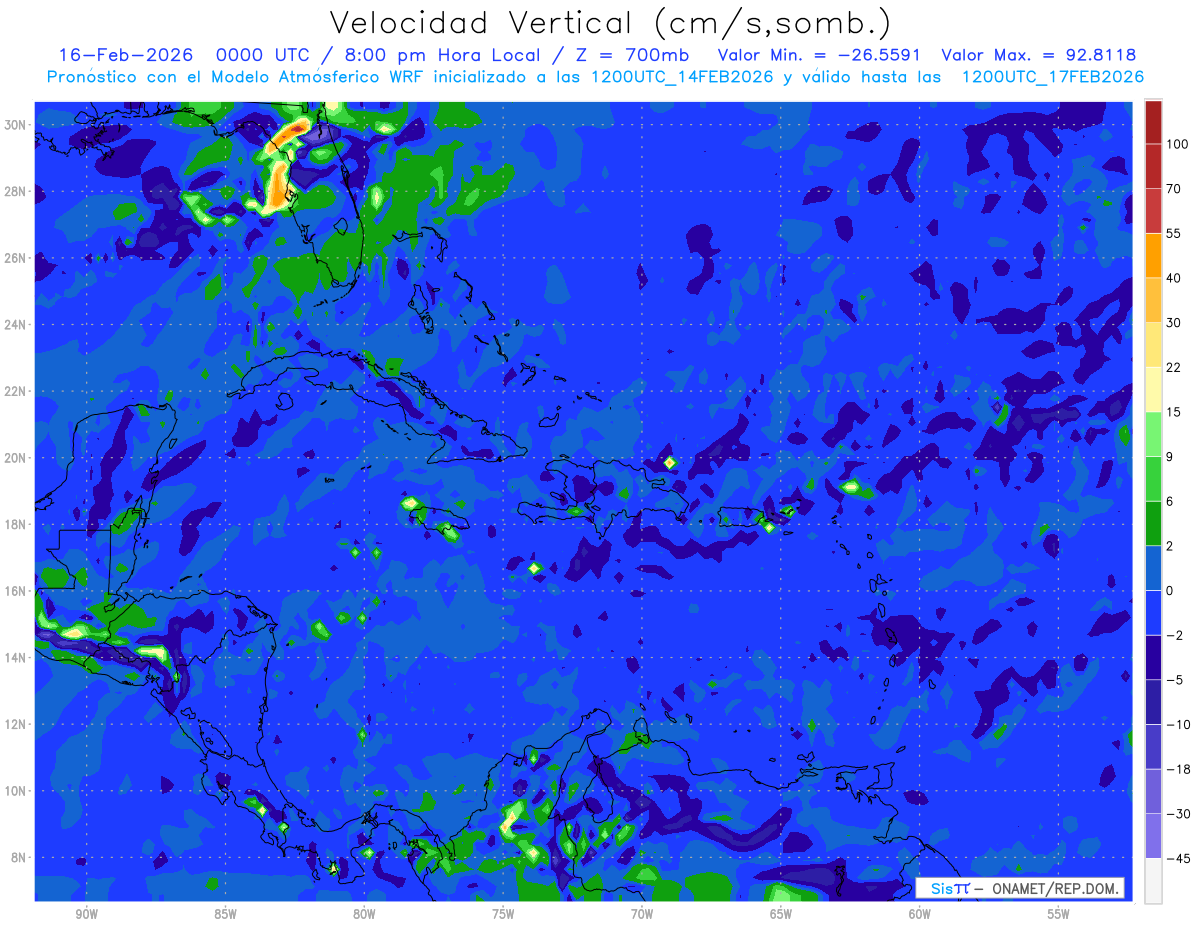Click the "14N" latitude label
Image resolution: width=1200 pixels, height=927 pixels.
tap(16, 657)
